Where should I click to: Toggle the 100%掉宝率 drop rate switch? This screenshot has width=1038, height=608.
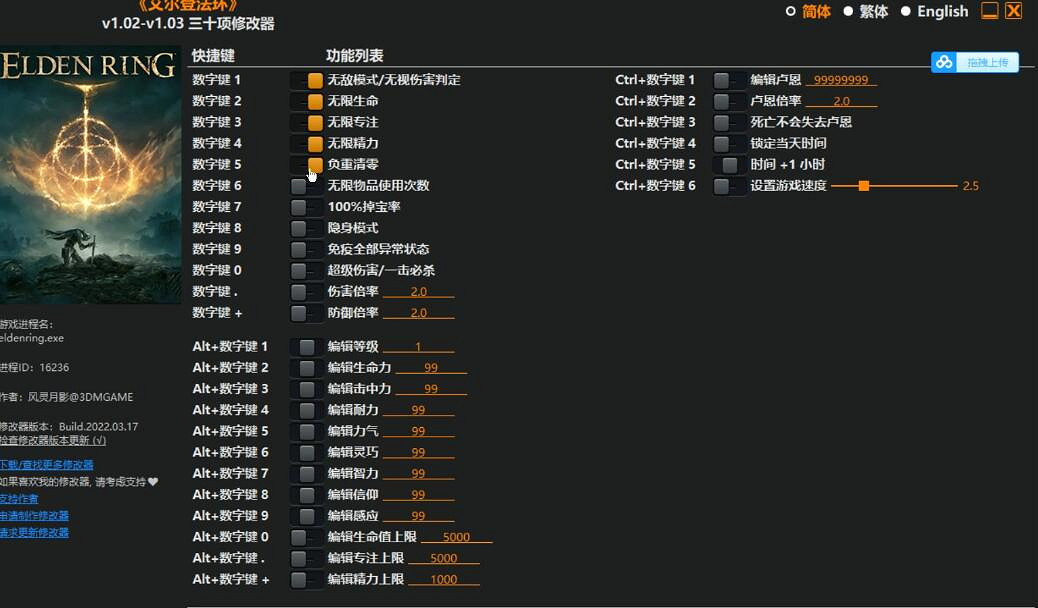tap(305, 207)
